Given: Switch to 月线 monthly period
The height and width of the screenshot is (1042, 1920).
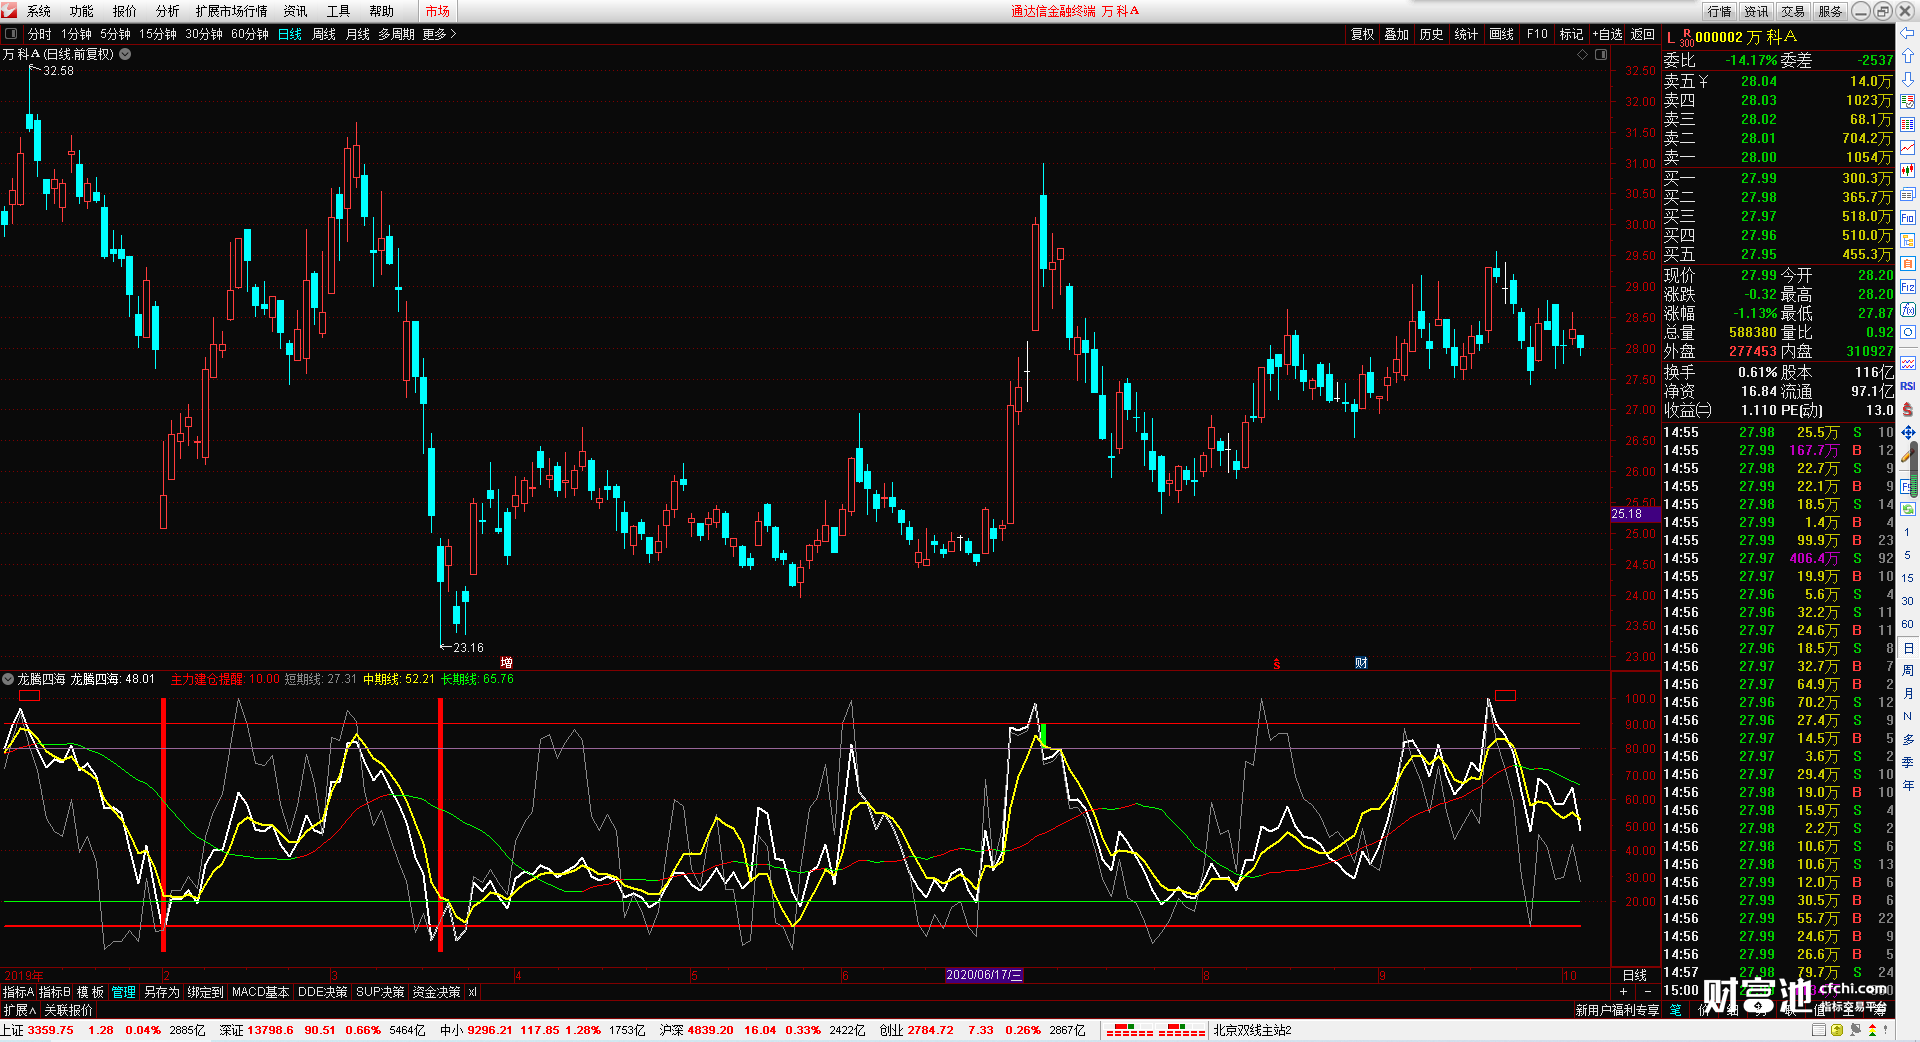Looking at the screenshot, I should pos(358,34).
